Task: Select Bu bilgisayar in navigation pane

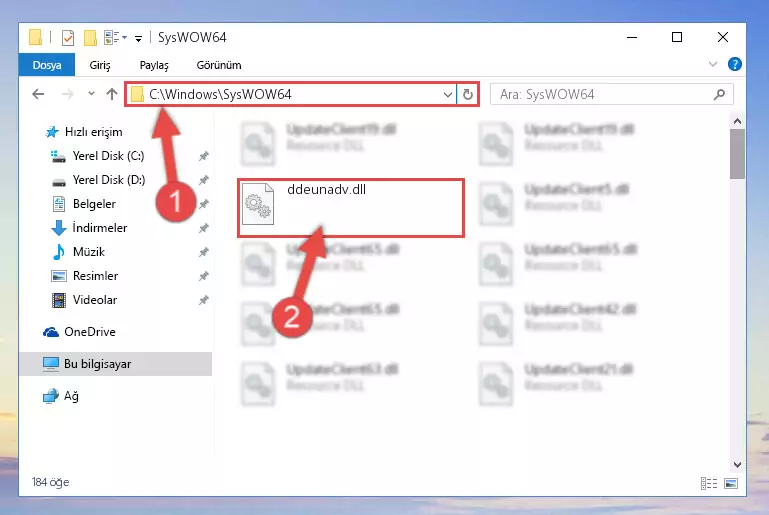Action: coord(115,364)
